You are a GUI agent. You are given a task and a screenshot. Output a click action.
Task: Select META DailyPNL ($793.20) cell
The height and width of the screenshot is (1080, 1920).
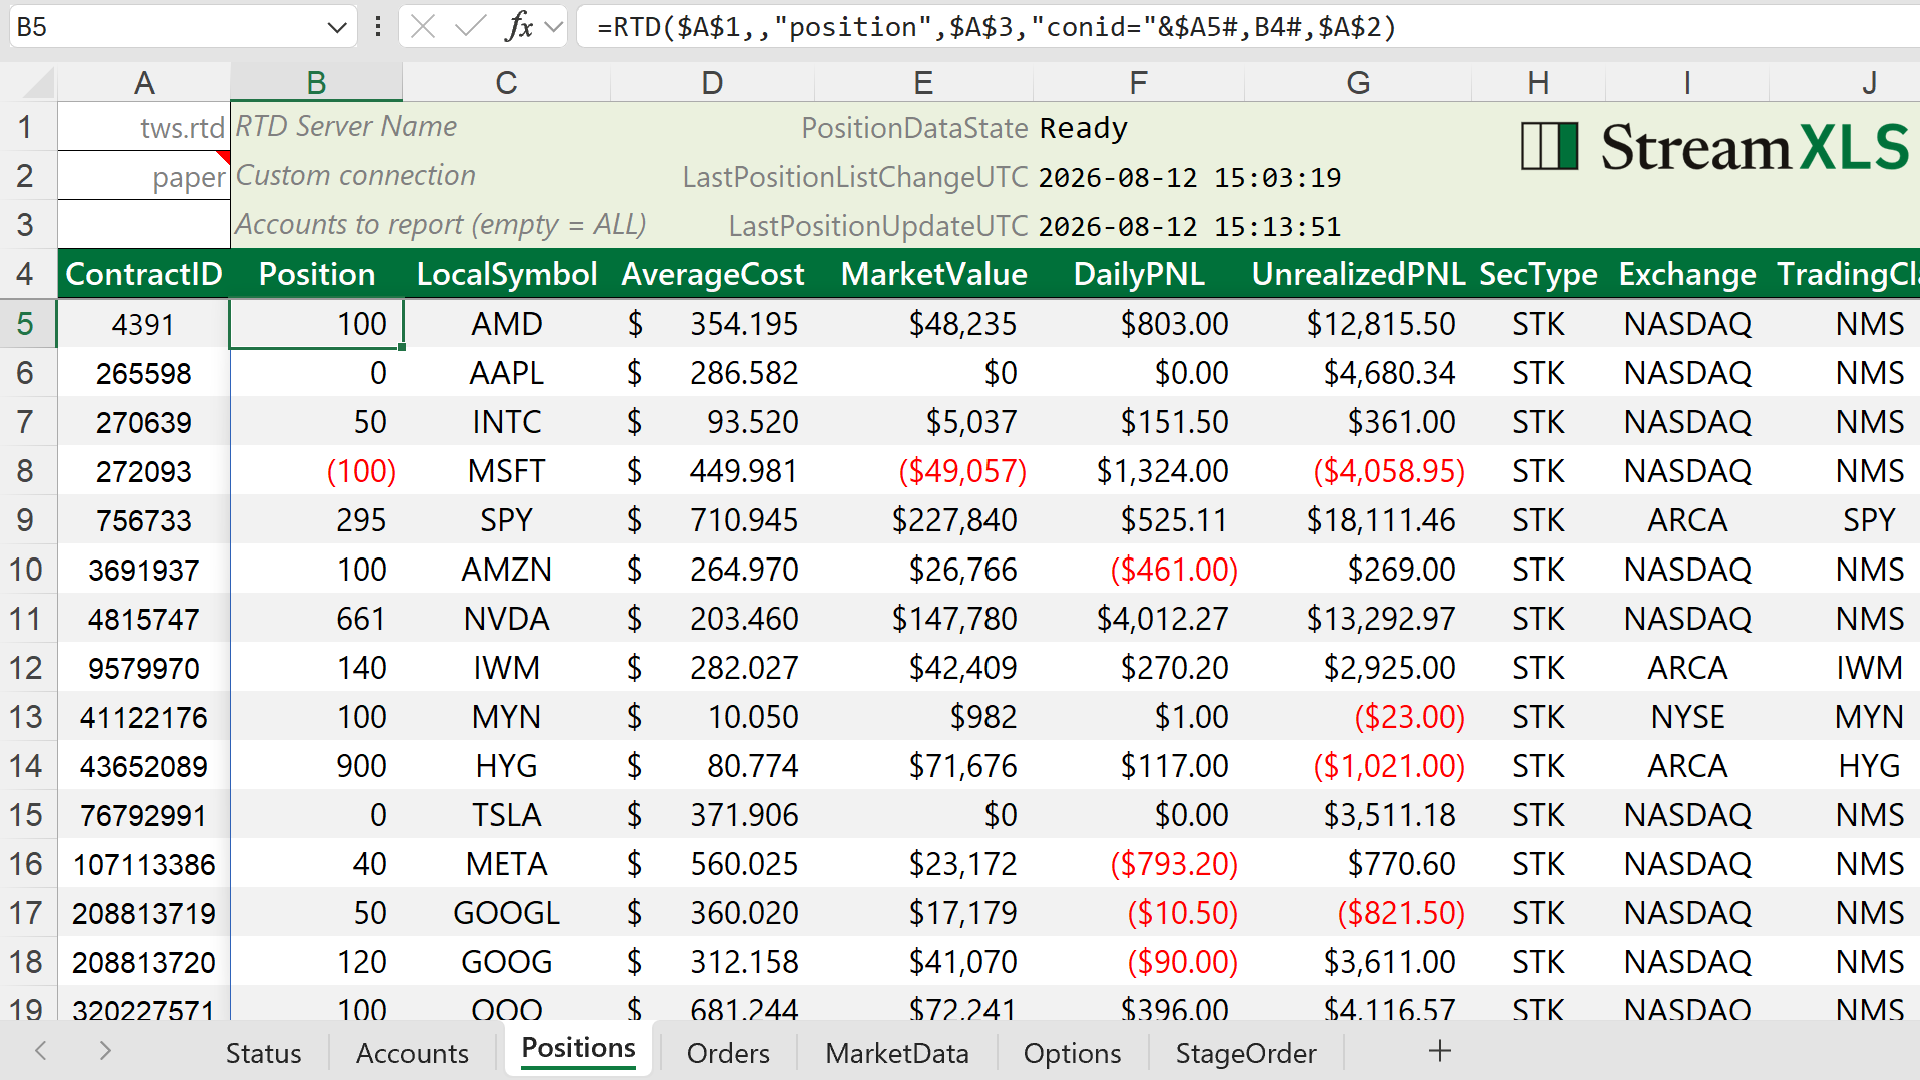pos(1139,864)
